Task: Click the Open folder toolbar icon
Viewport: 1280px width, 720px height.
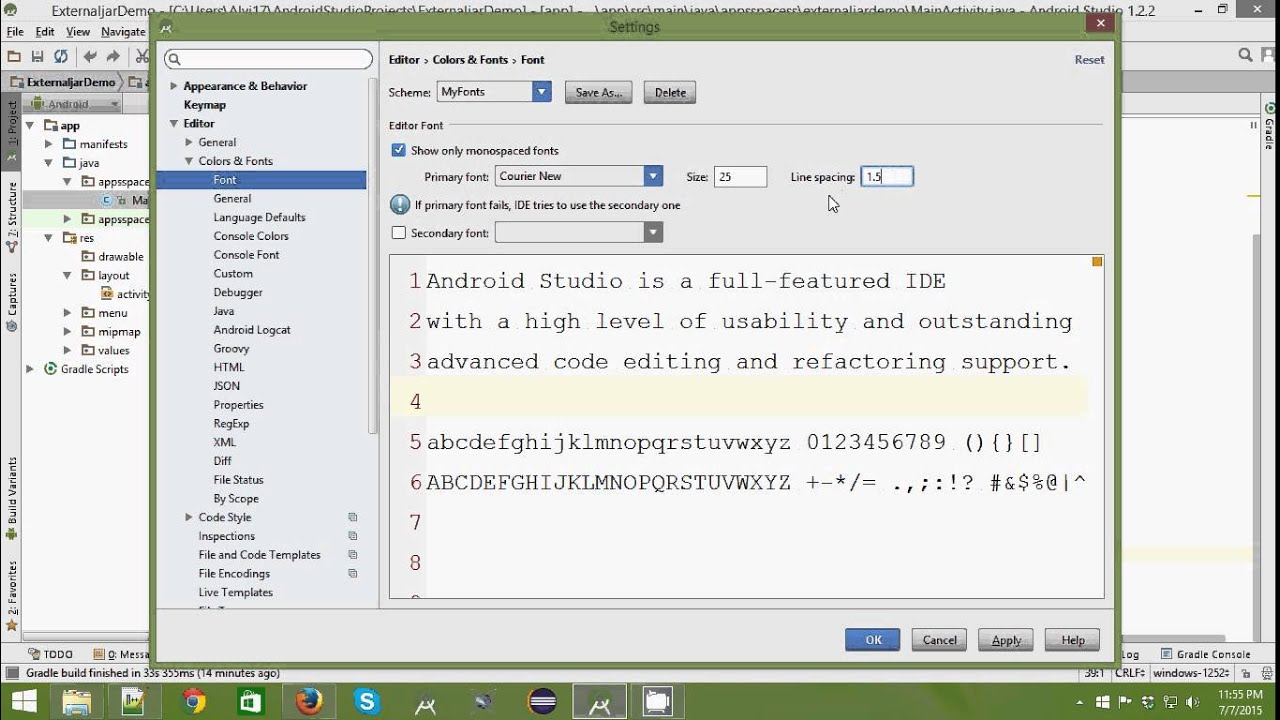Action: click(x=14, y=57)
